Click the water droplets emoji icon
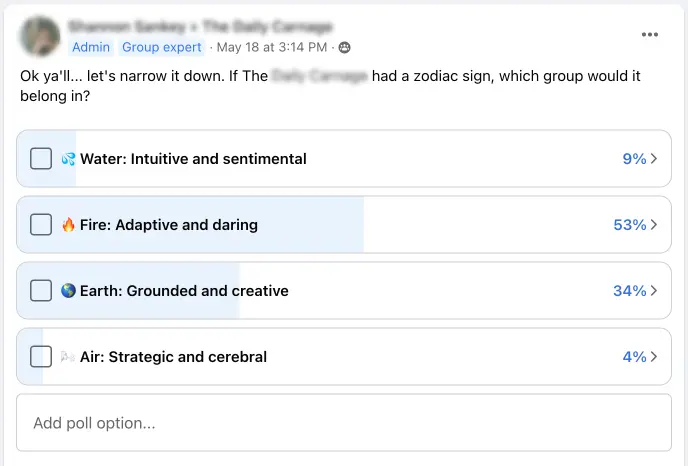Screen dimensions: 688x466 click(68, 159)
